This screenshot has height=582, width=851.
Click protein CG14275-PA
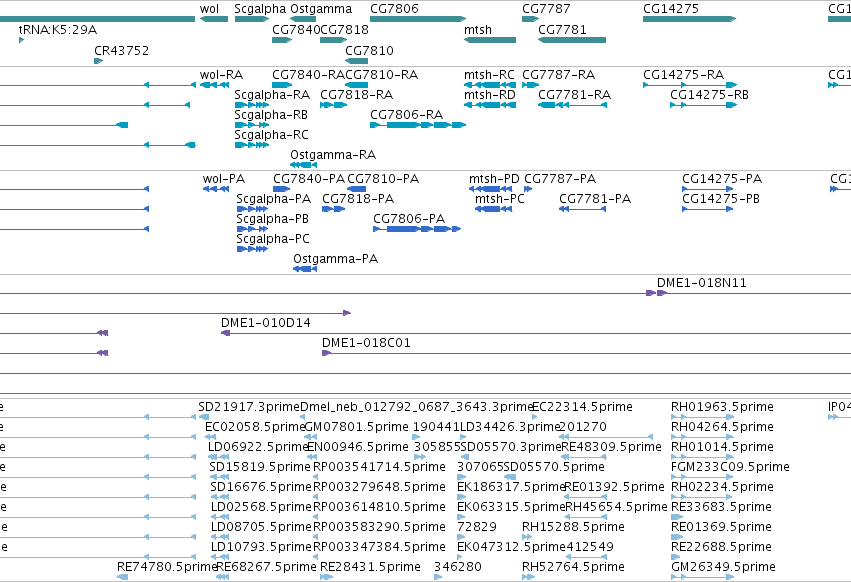708,189
